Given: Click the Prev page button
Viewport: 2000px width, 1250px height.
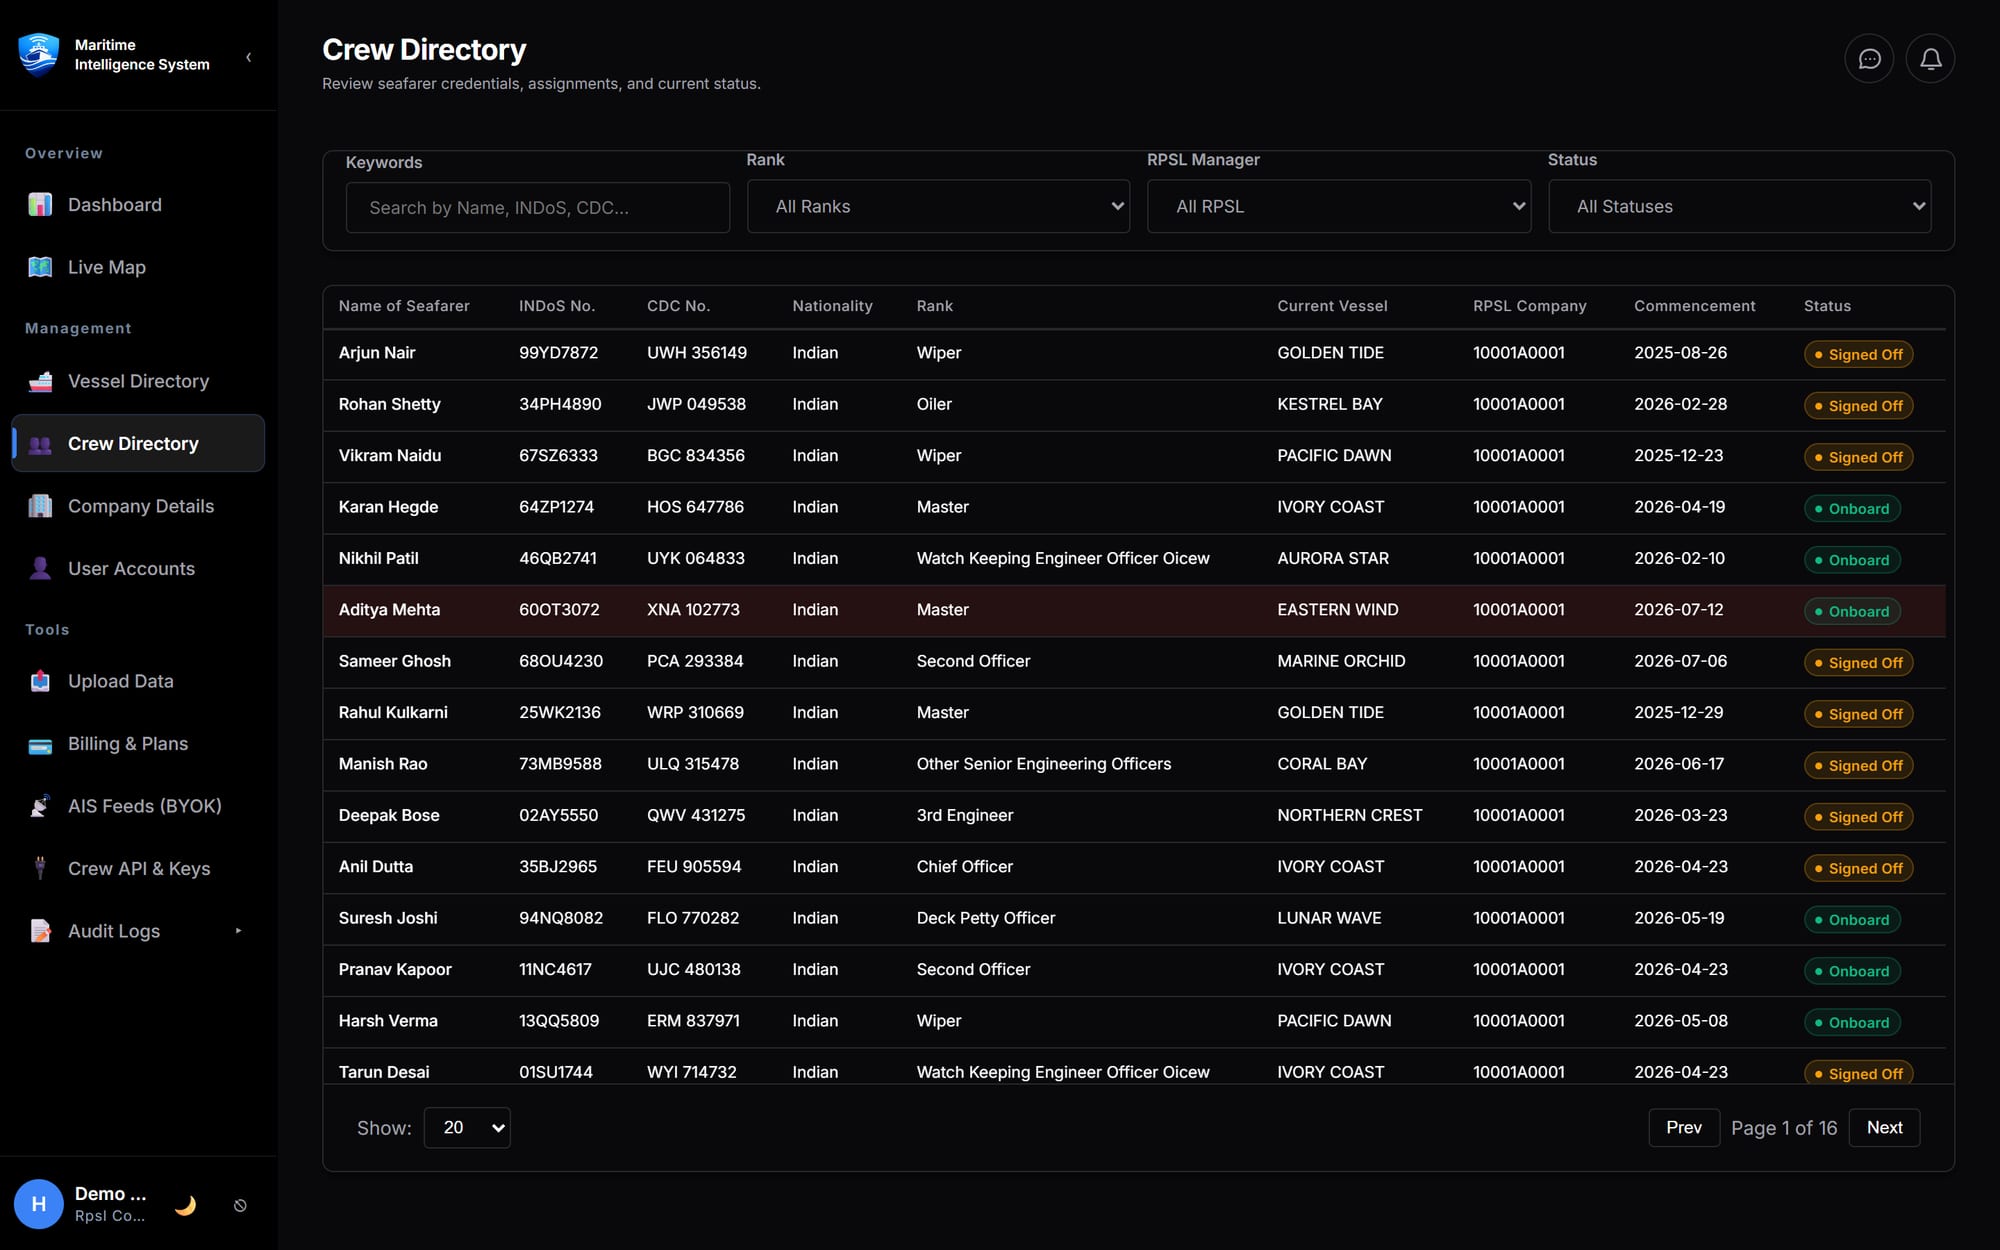Looking at the screenshot, I should click(x=1684, y=1127).
